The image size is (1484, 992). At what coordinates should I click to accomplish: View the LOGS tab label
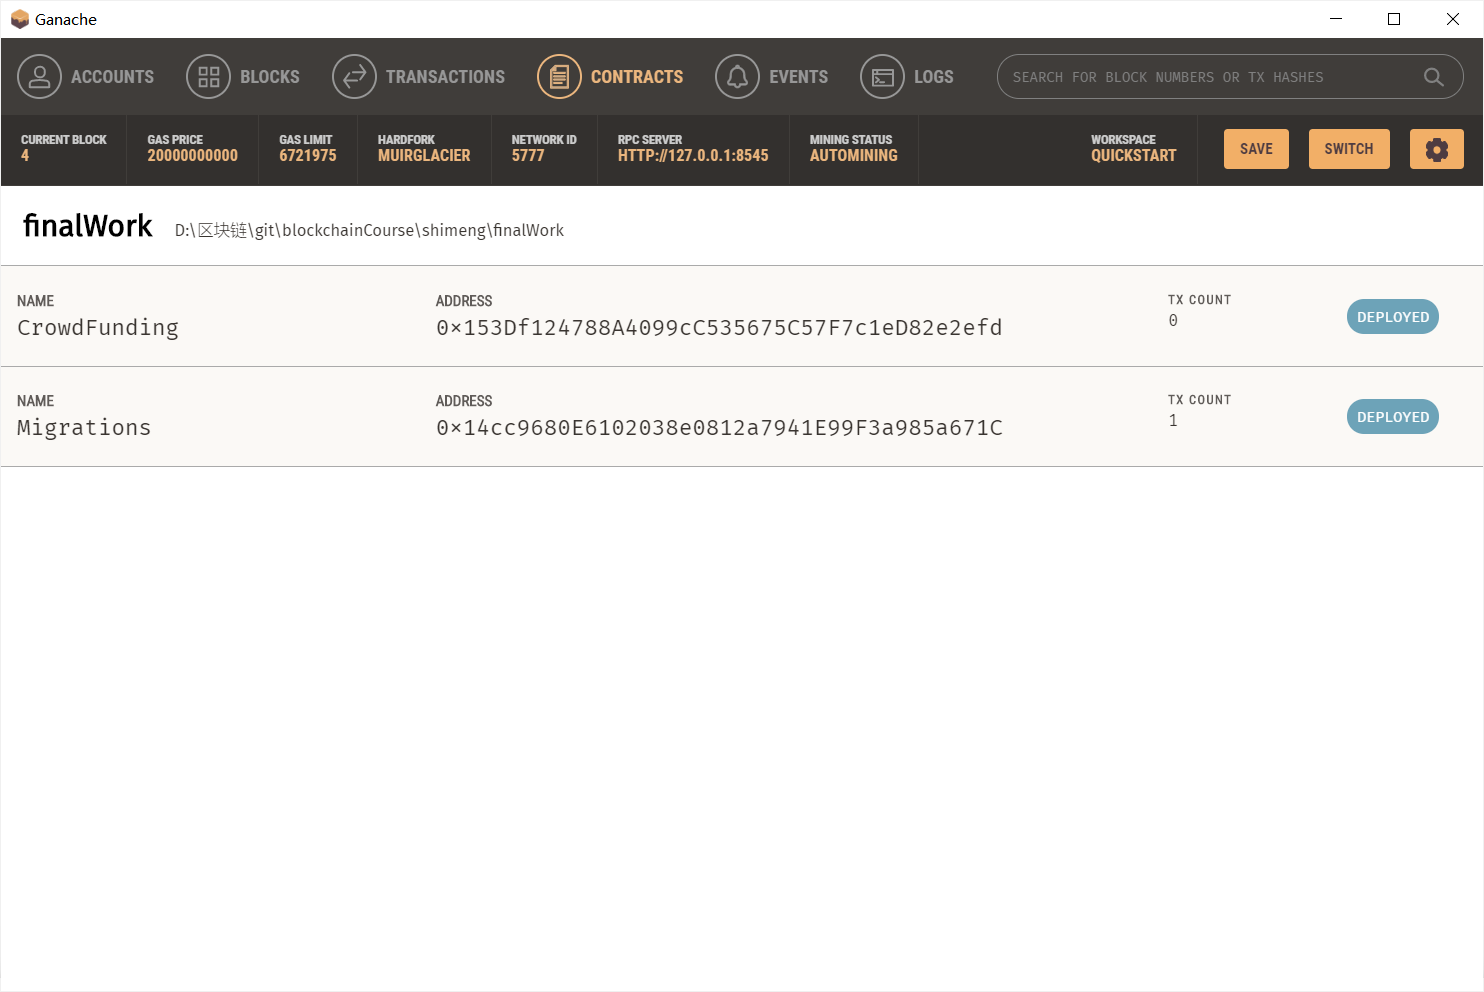[x=933, y=77]
